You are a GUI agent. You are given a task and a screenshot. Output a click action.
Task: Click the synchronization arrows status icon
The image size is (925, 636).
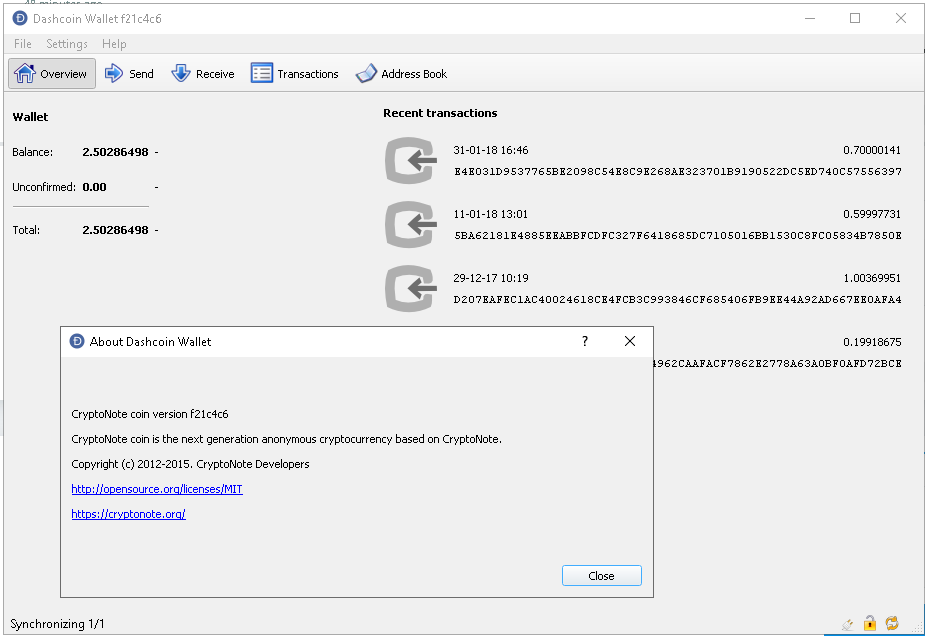(892, 623)
